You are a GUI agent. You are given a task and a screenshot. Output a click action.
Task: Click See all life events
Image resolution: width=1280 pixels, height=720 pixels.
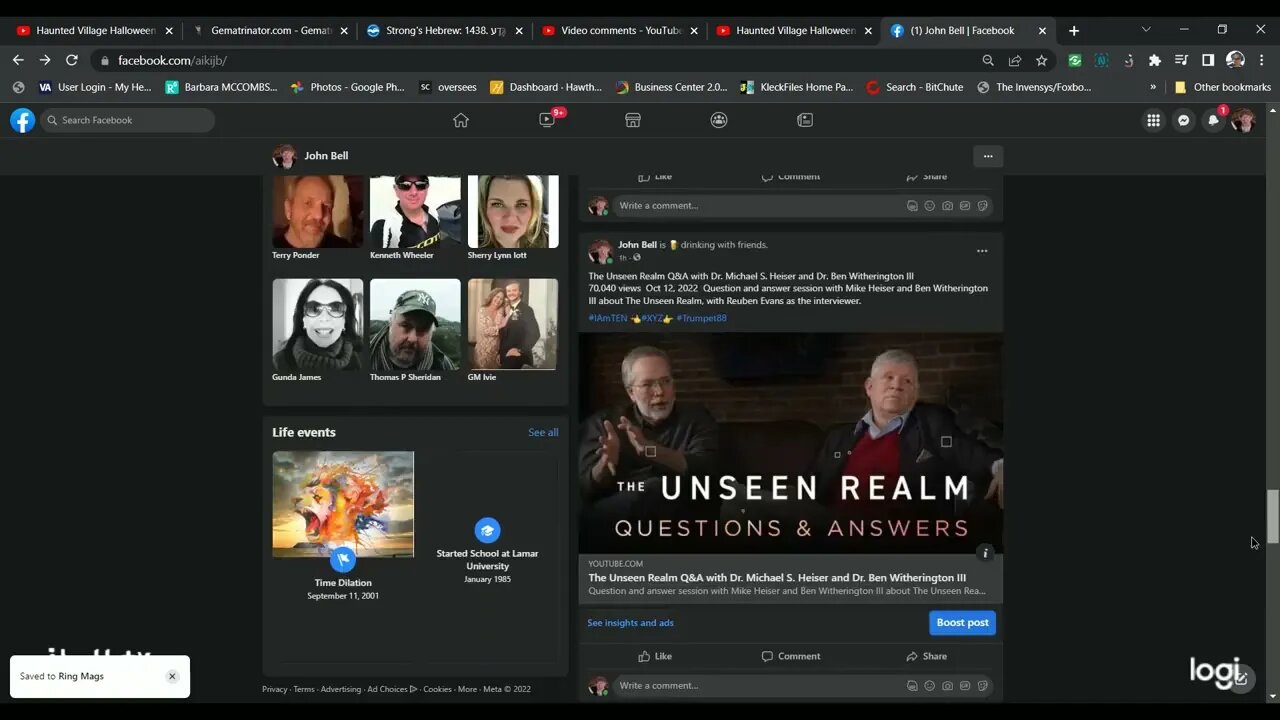pyautogui.click(x=543, y=432)
